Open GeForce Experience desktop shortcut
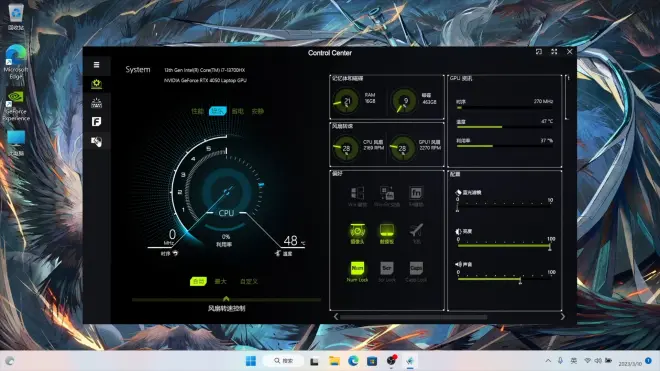The width and height of the screenshot is (660, 371). coord(16,105)
